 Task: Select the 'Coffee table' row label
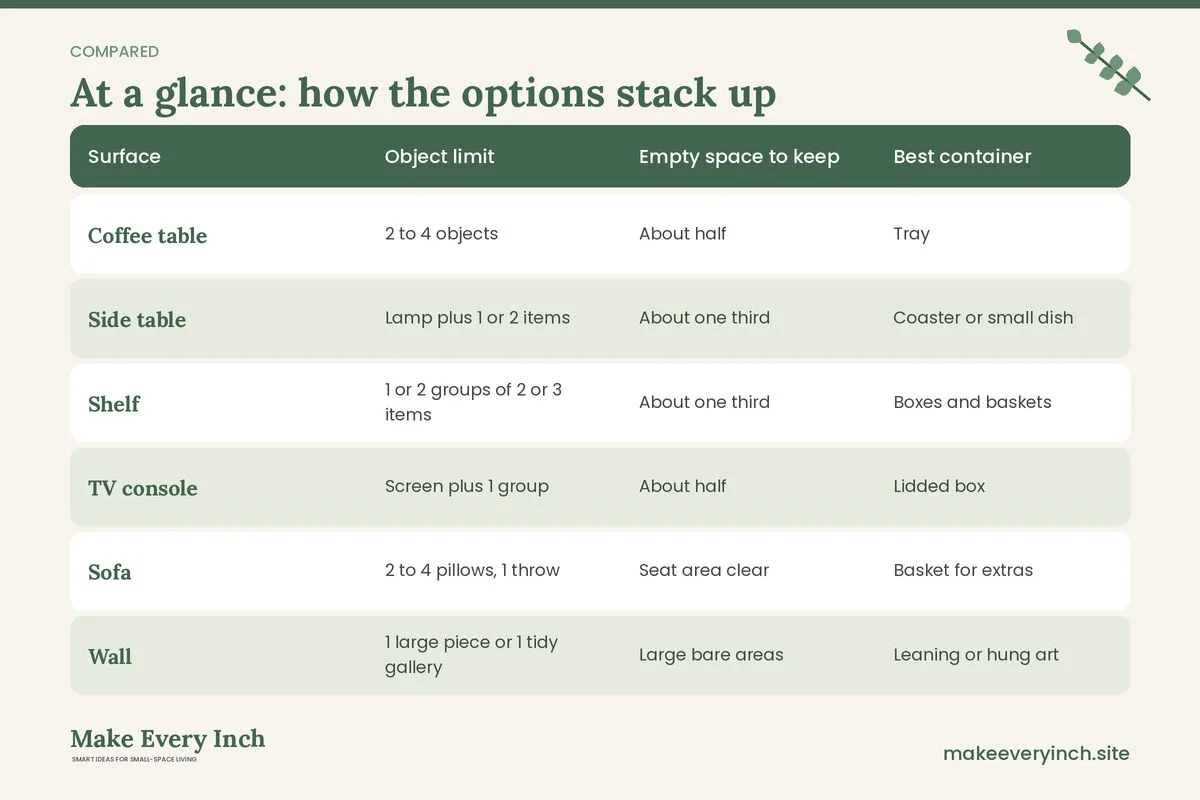[x=147, y=235]
